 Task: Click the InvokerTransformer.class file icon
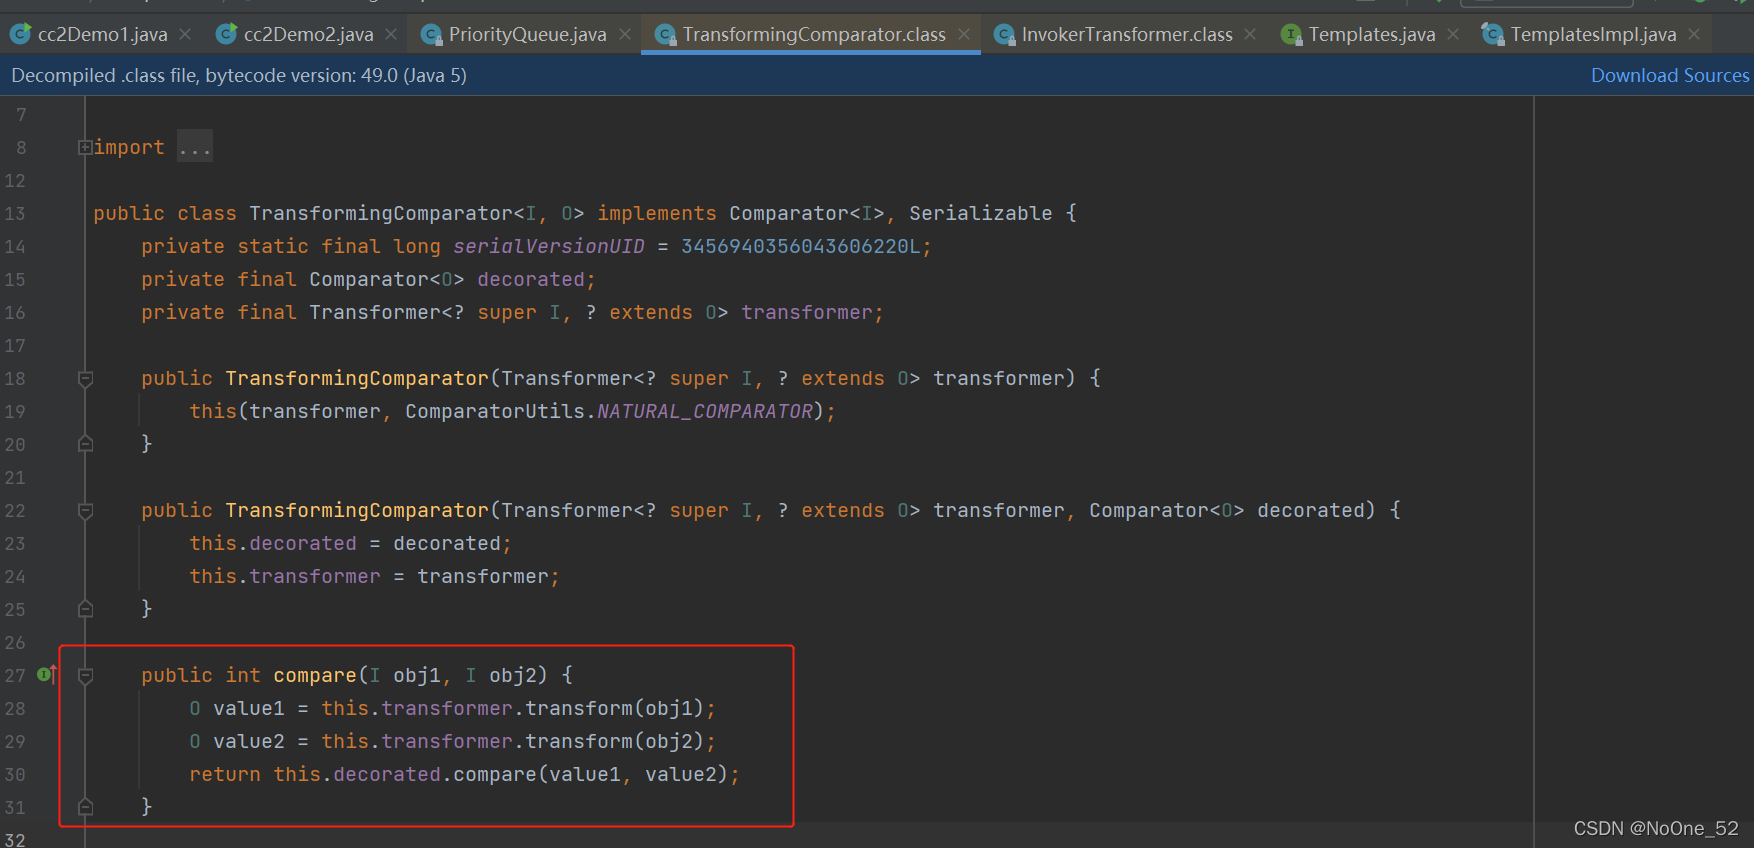point(1004,35)
